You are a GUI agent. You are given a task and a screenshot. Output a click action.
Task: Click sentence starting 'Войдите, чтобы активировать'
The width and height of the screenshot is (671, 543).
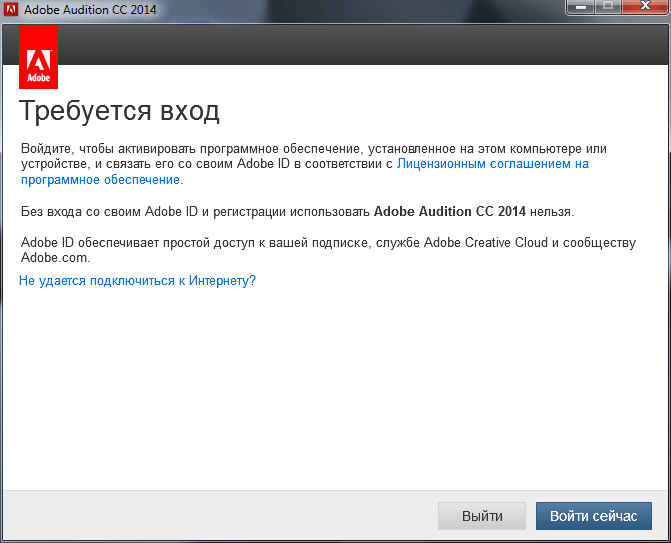[314, 164]
